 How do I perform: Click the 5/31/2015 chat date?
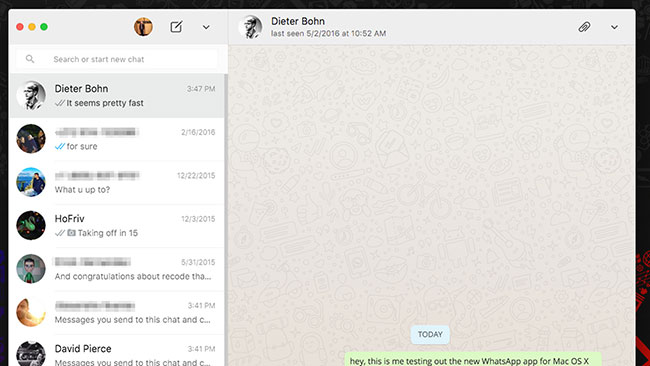tap(198, 262)
